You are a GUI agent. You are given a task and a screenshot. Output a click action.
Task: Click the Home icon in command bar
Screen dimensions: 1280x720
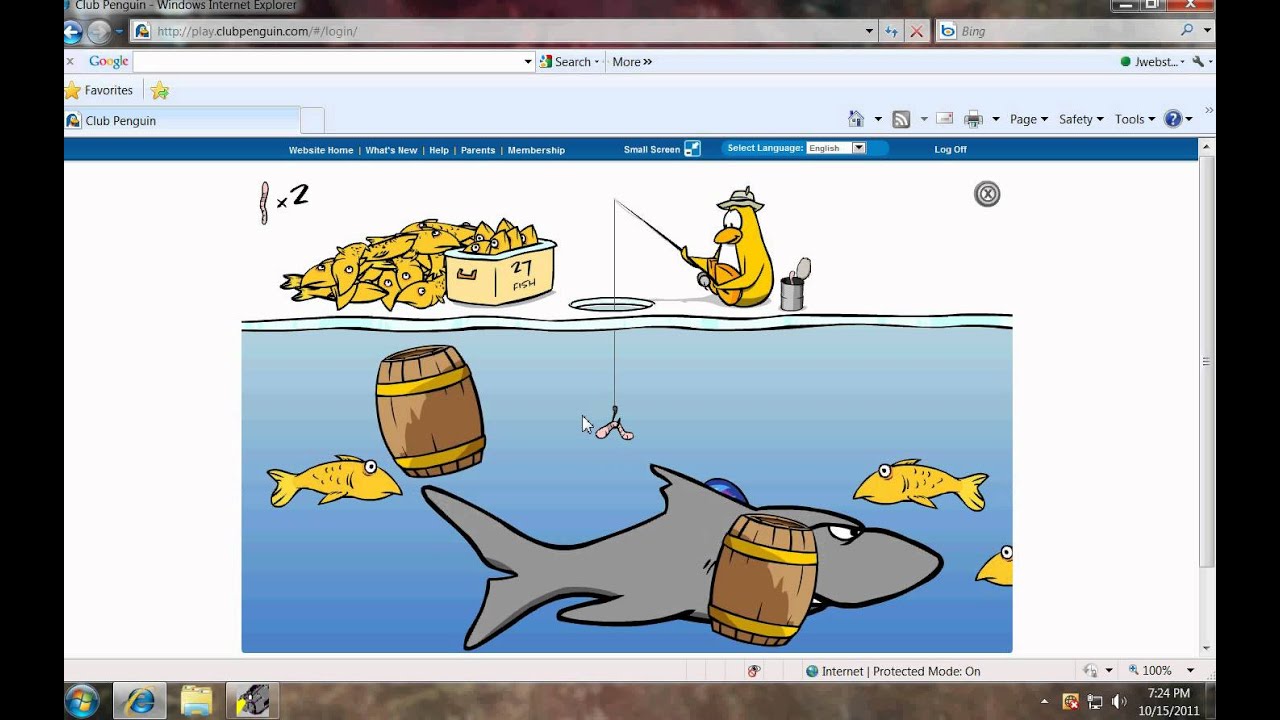click(x=856, y=119)
